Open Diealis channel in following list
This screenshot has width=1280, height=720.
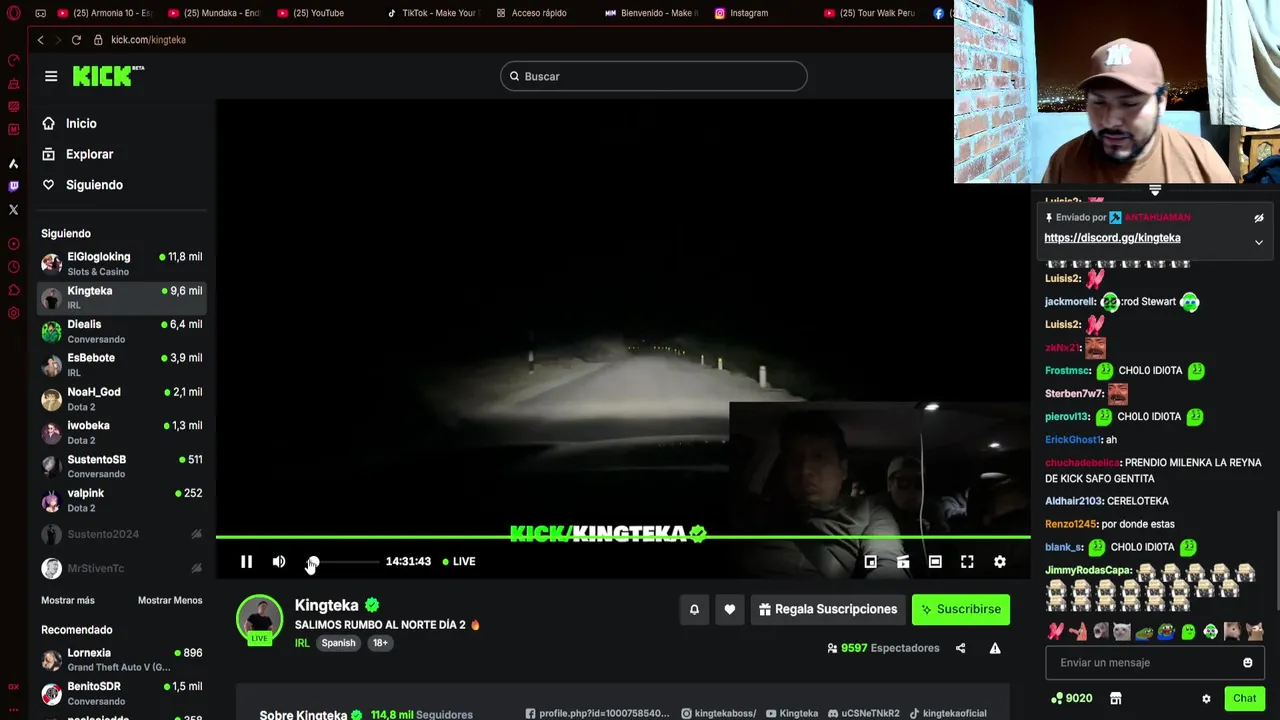(x=121, y=332)
